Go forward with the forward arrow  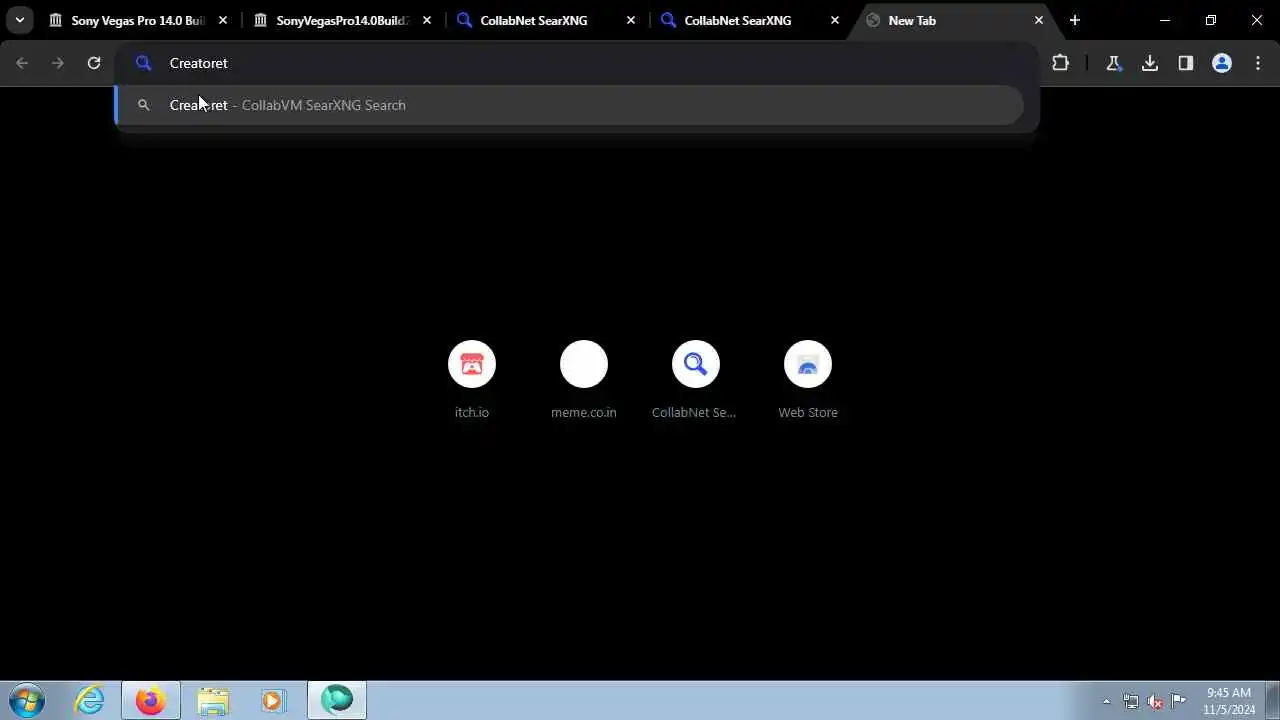58,63
